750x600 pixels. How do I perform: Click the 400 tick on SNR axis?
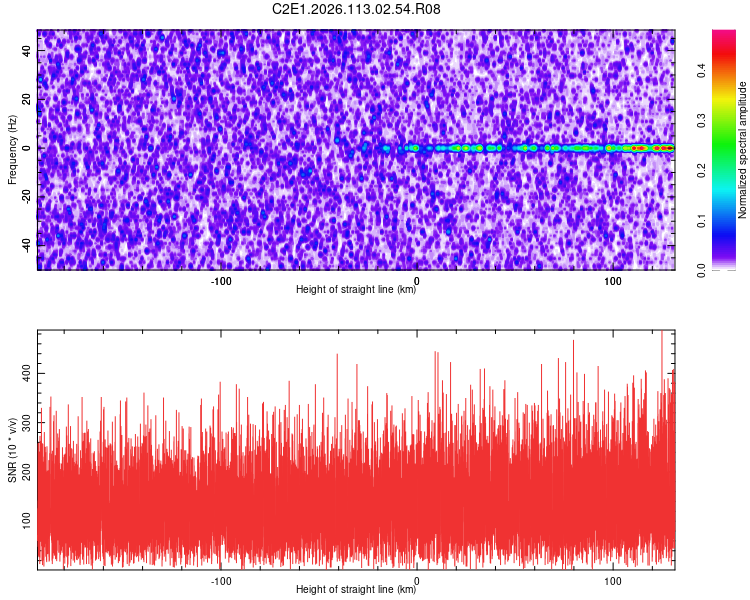pyautogui.click(x=27, y=372)
